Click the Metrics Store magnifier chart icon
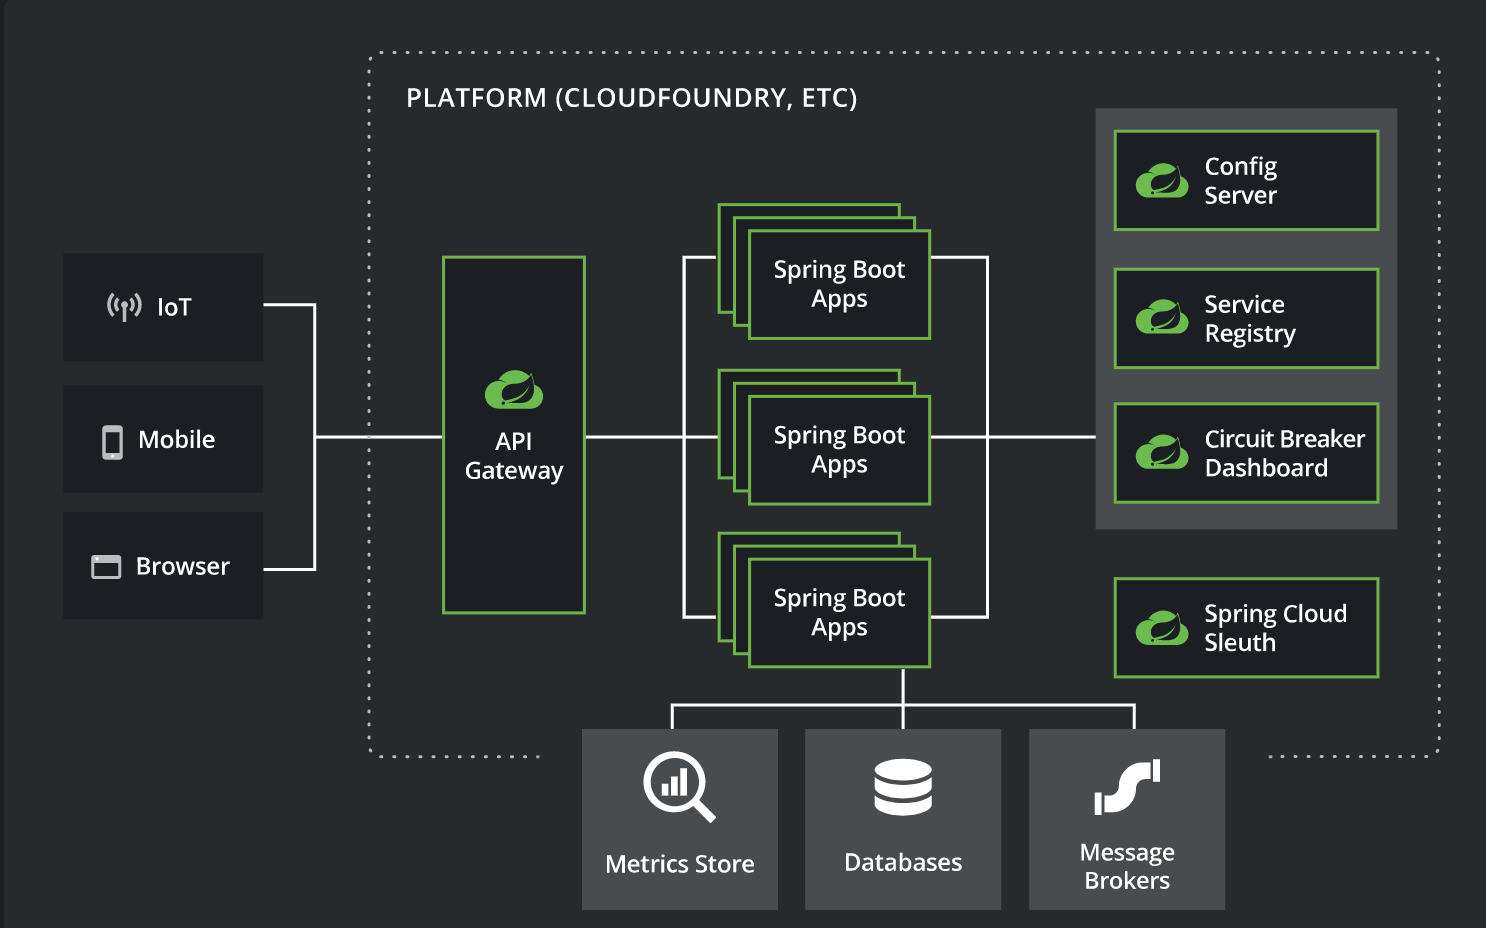The width and height of the screenshot is (1486, 928). coord(680,786)
